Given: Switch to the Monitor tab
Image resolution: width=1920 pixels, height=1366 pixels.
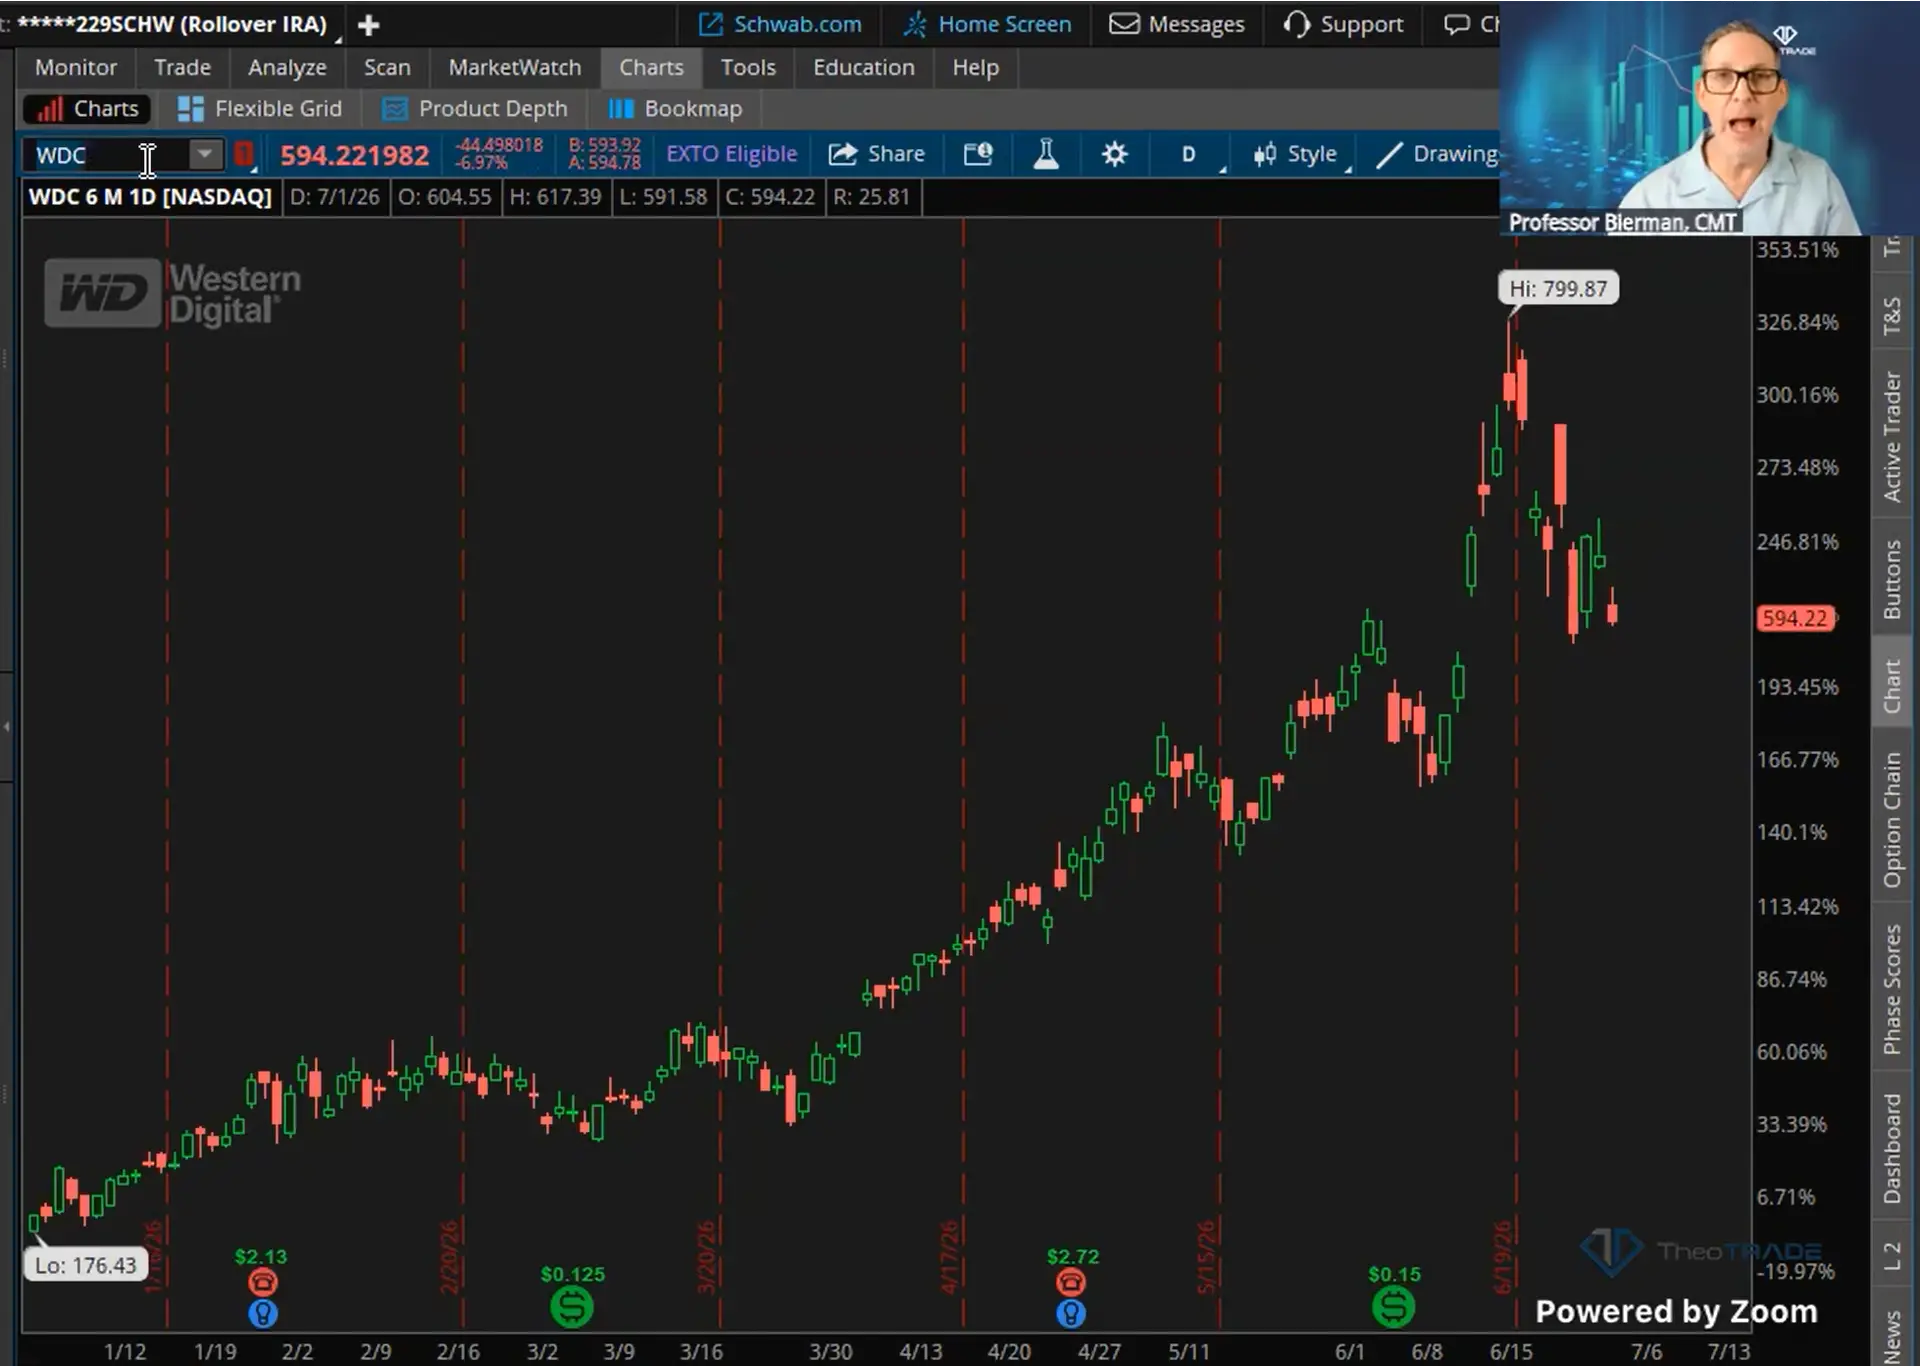Looking at the screenshot, I should point(76,67).
